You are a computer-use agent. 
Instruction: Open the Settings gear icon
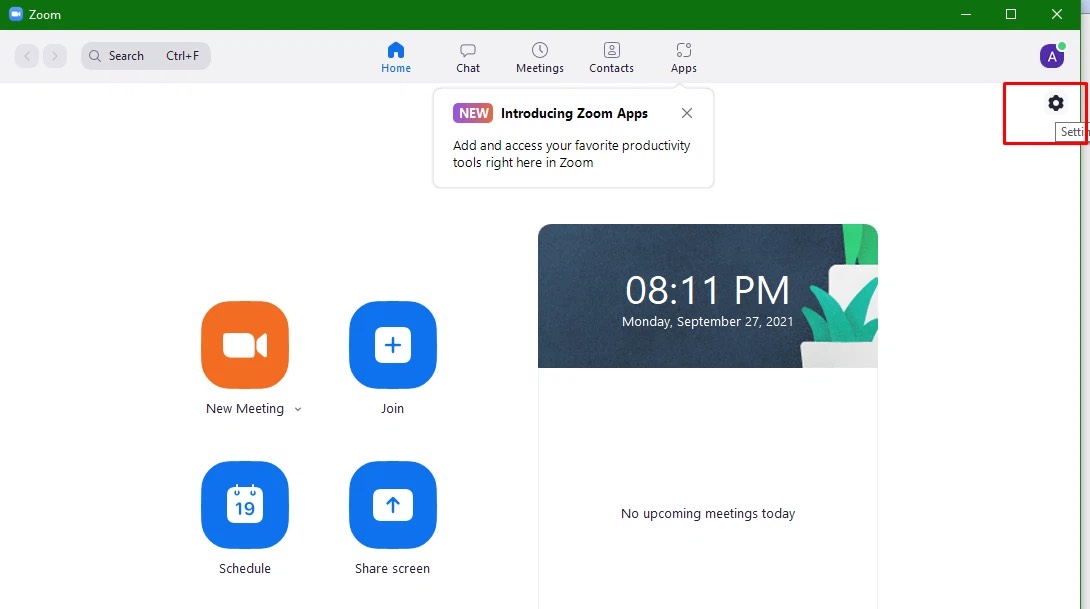pyautogui.click(x=1055, y=103)
